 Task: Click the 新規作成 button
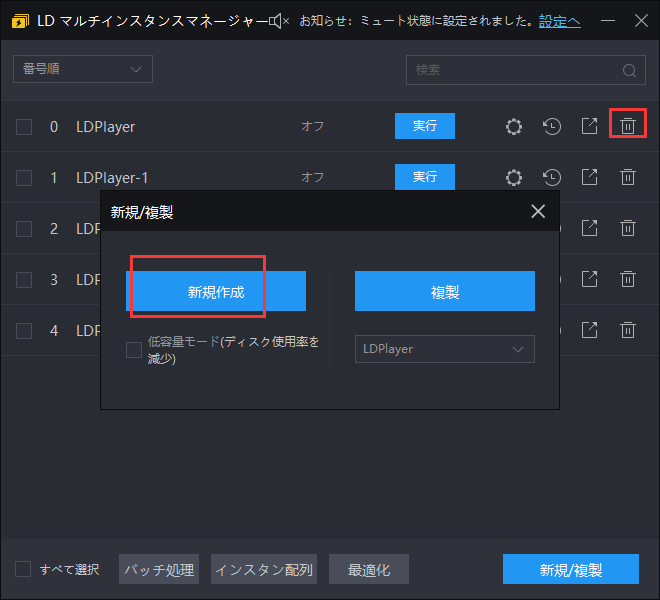[x=216, y=291]
